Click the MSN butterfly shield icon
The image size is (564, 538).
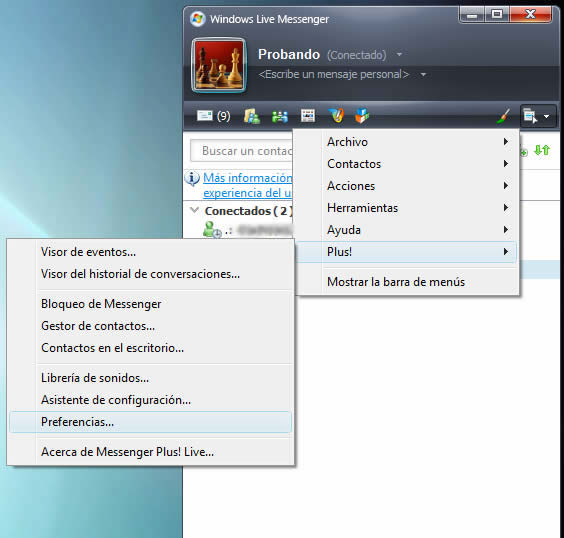pos(336,116)
